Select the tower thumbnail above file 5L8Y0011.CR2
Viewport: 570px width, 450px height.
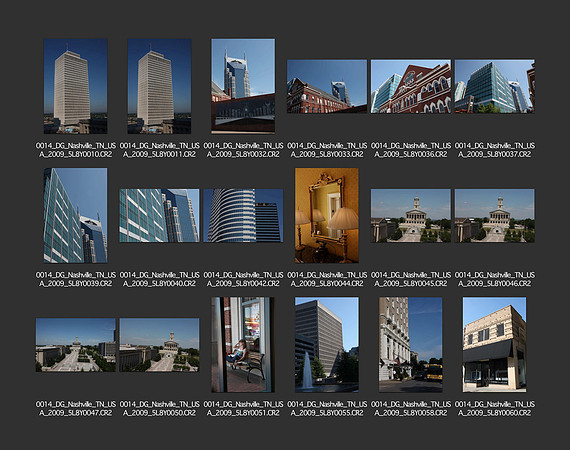pos(159,86)
